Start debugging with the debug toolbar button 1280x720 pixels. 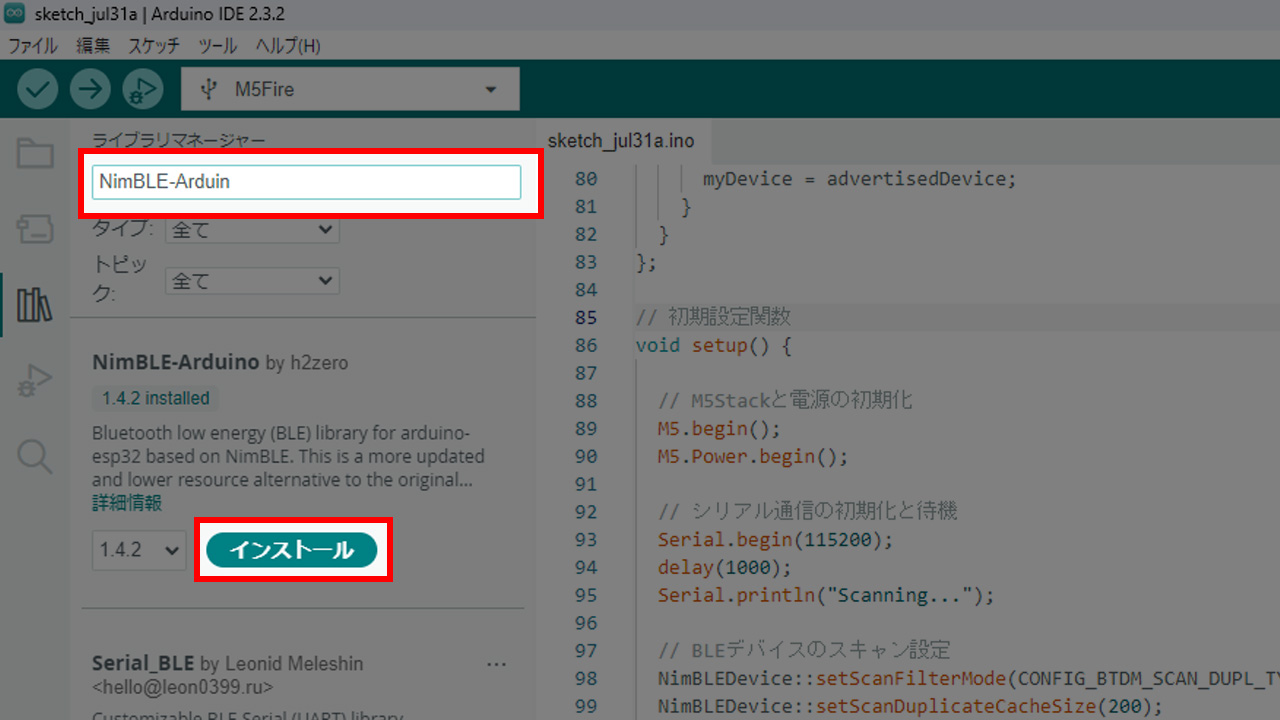pyautogui.click(x=142, y=89)
